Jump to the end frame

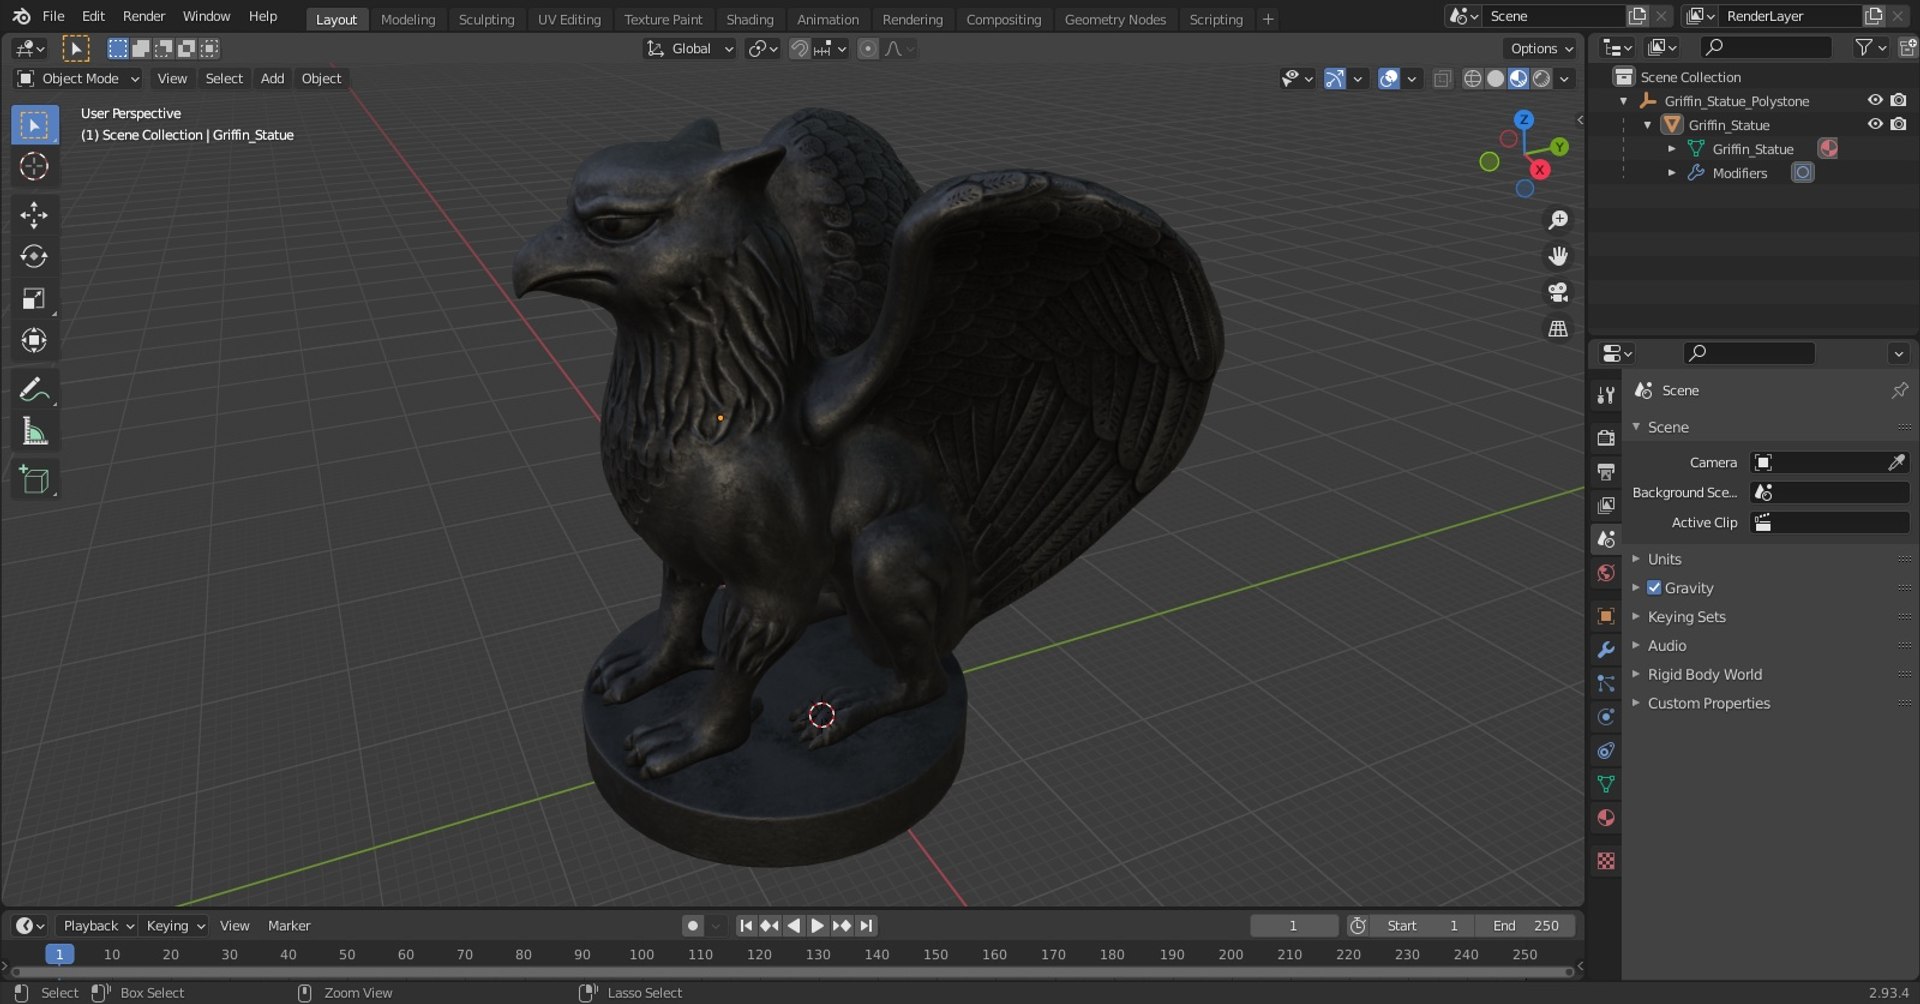pos(866,926)
